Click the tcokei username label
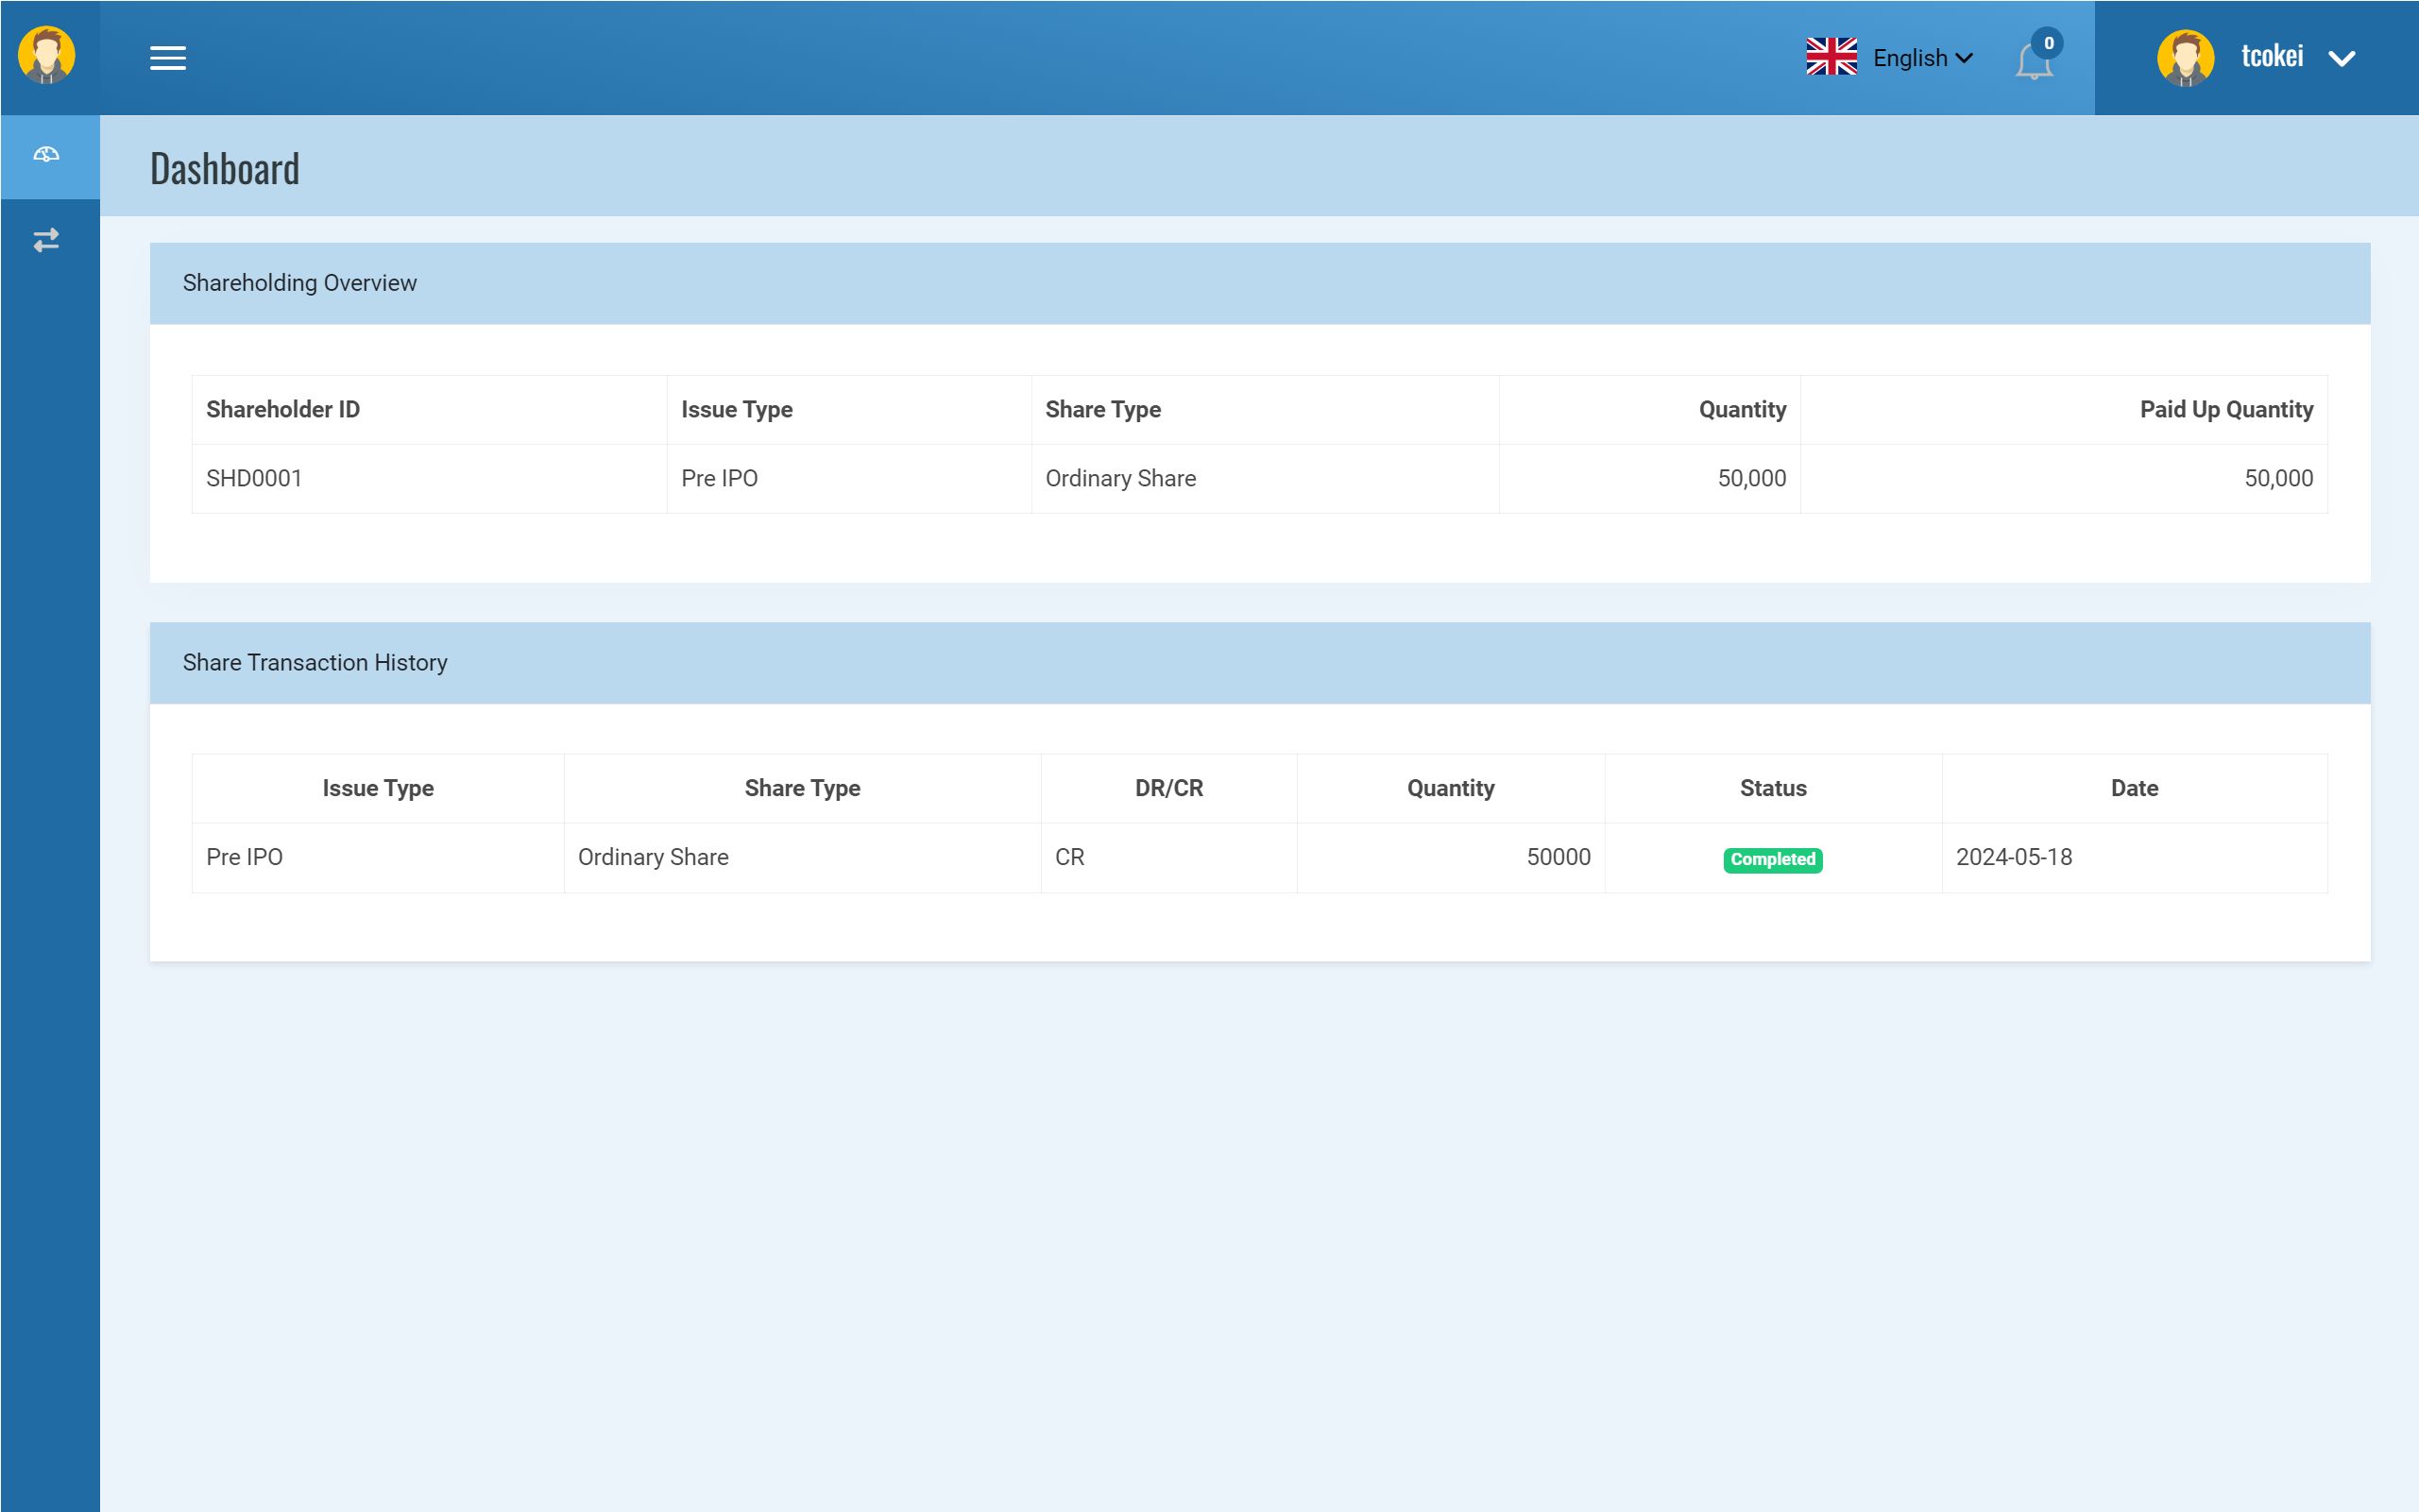 coord(2271,56)
